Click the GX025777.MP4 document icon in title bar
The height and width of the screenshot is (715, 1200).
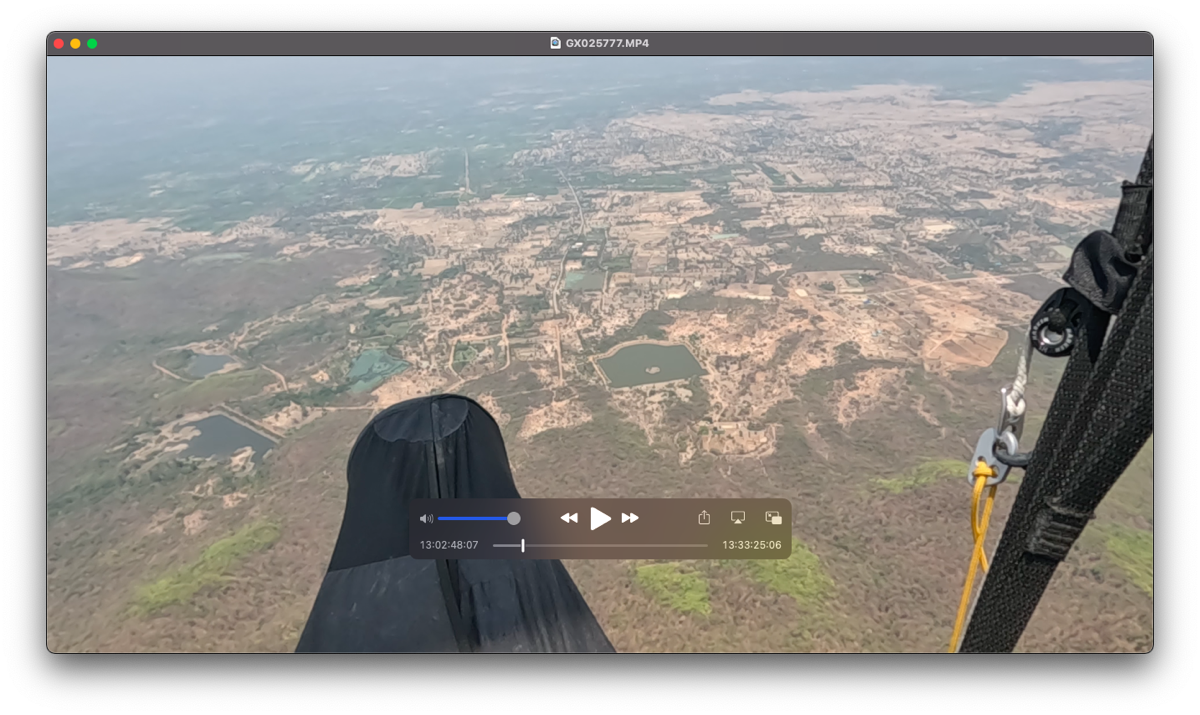[556, 43]
